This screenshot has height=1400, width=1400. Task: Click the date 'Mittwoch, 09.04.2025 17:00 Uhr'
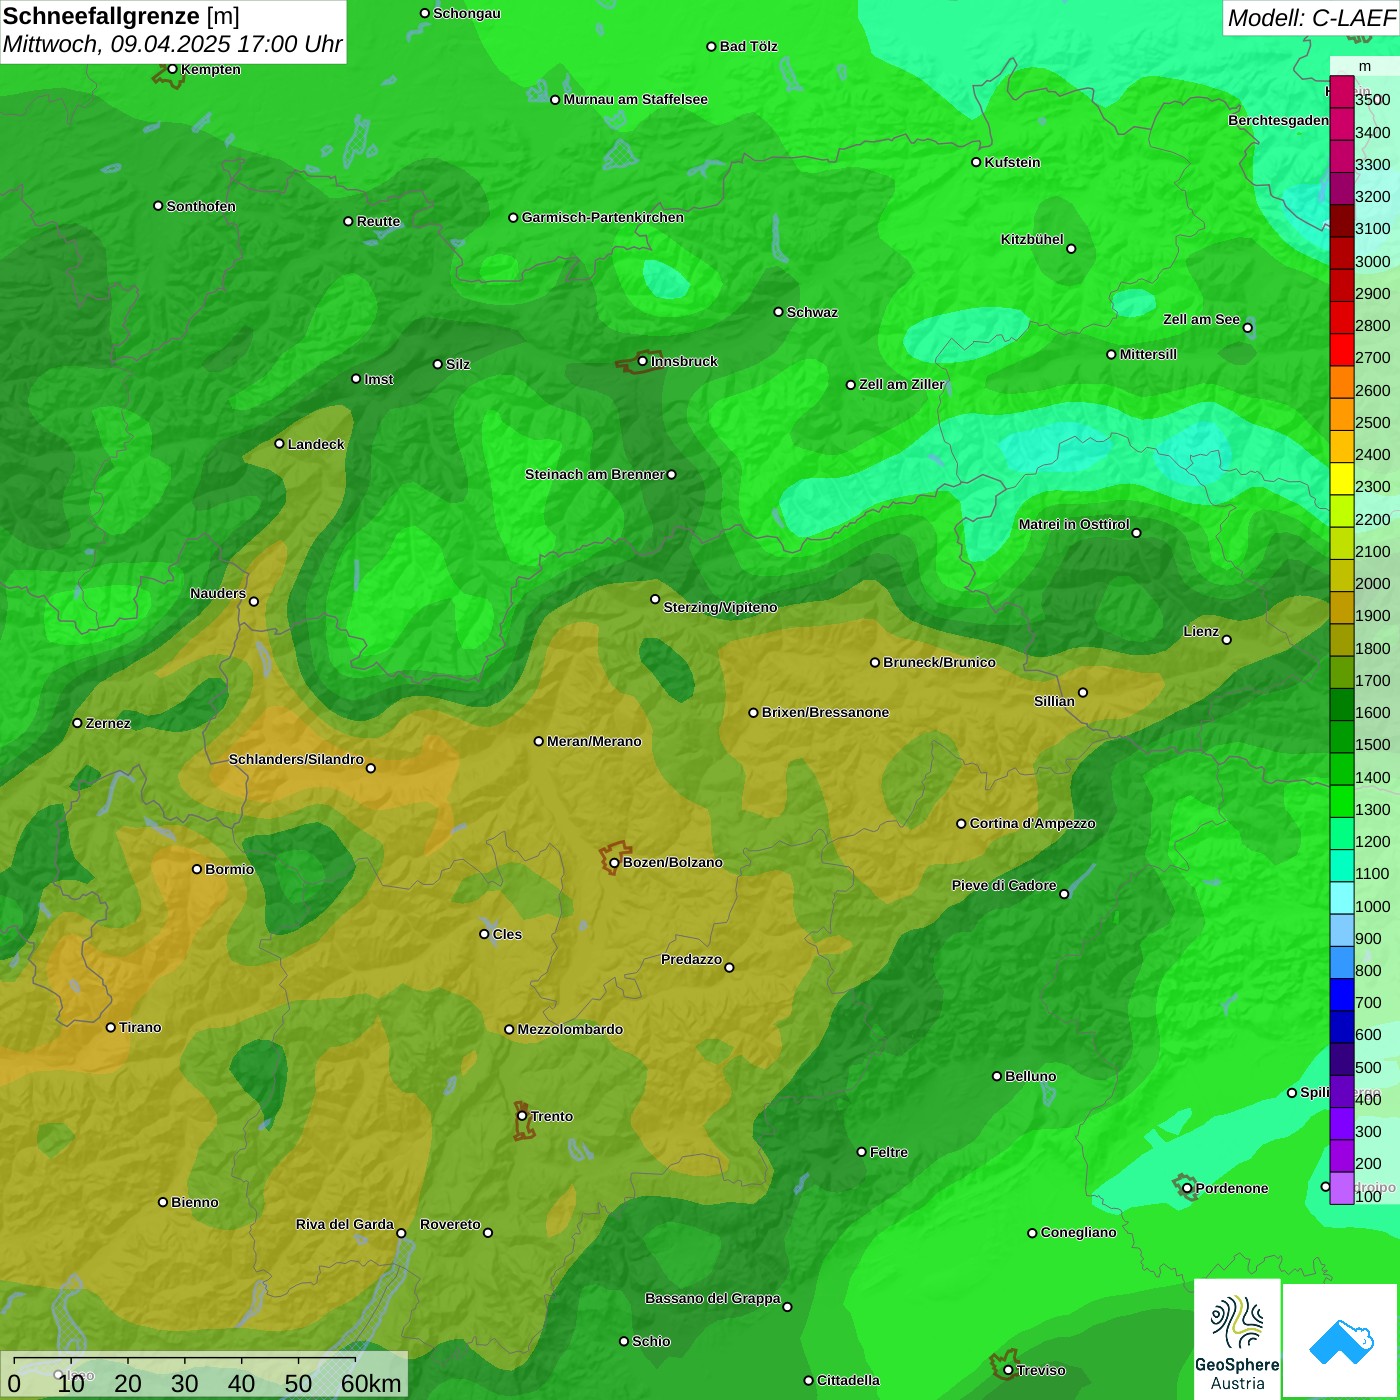coord(172,44)
